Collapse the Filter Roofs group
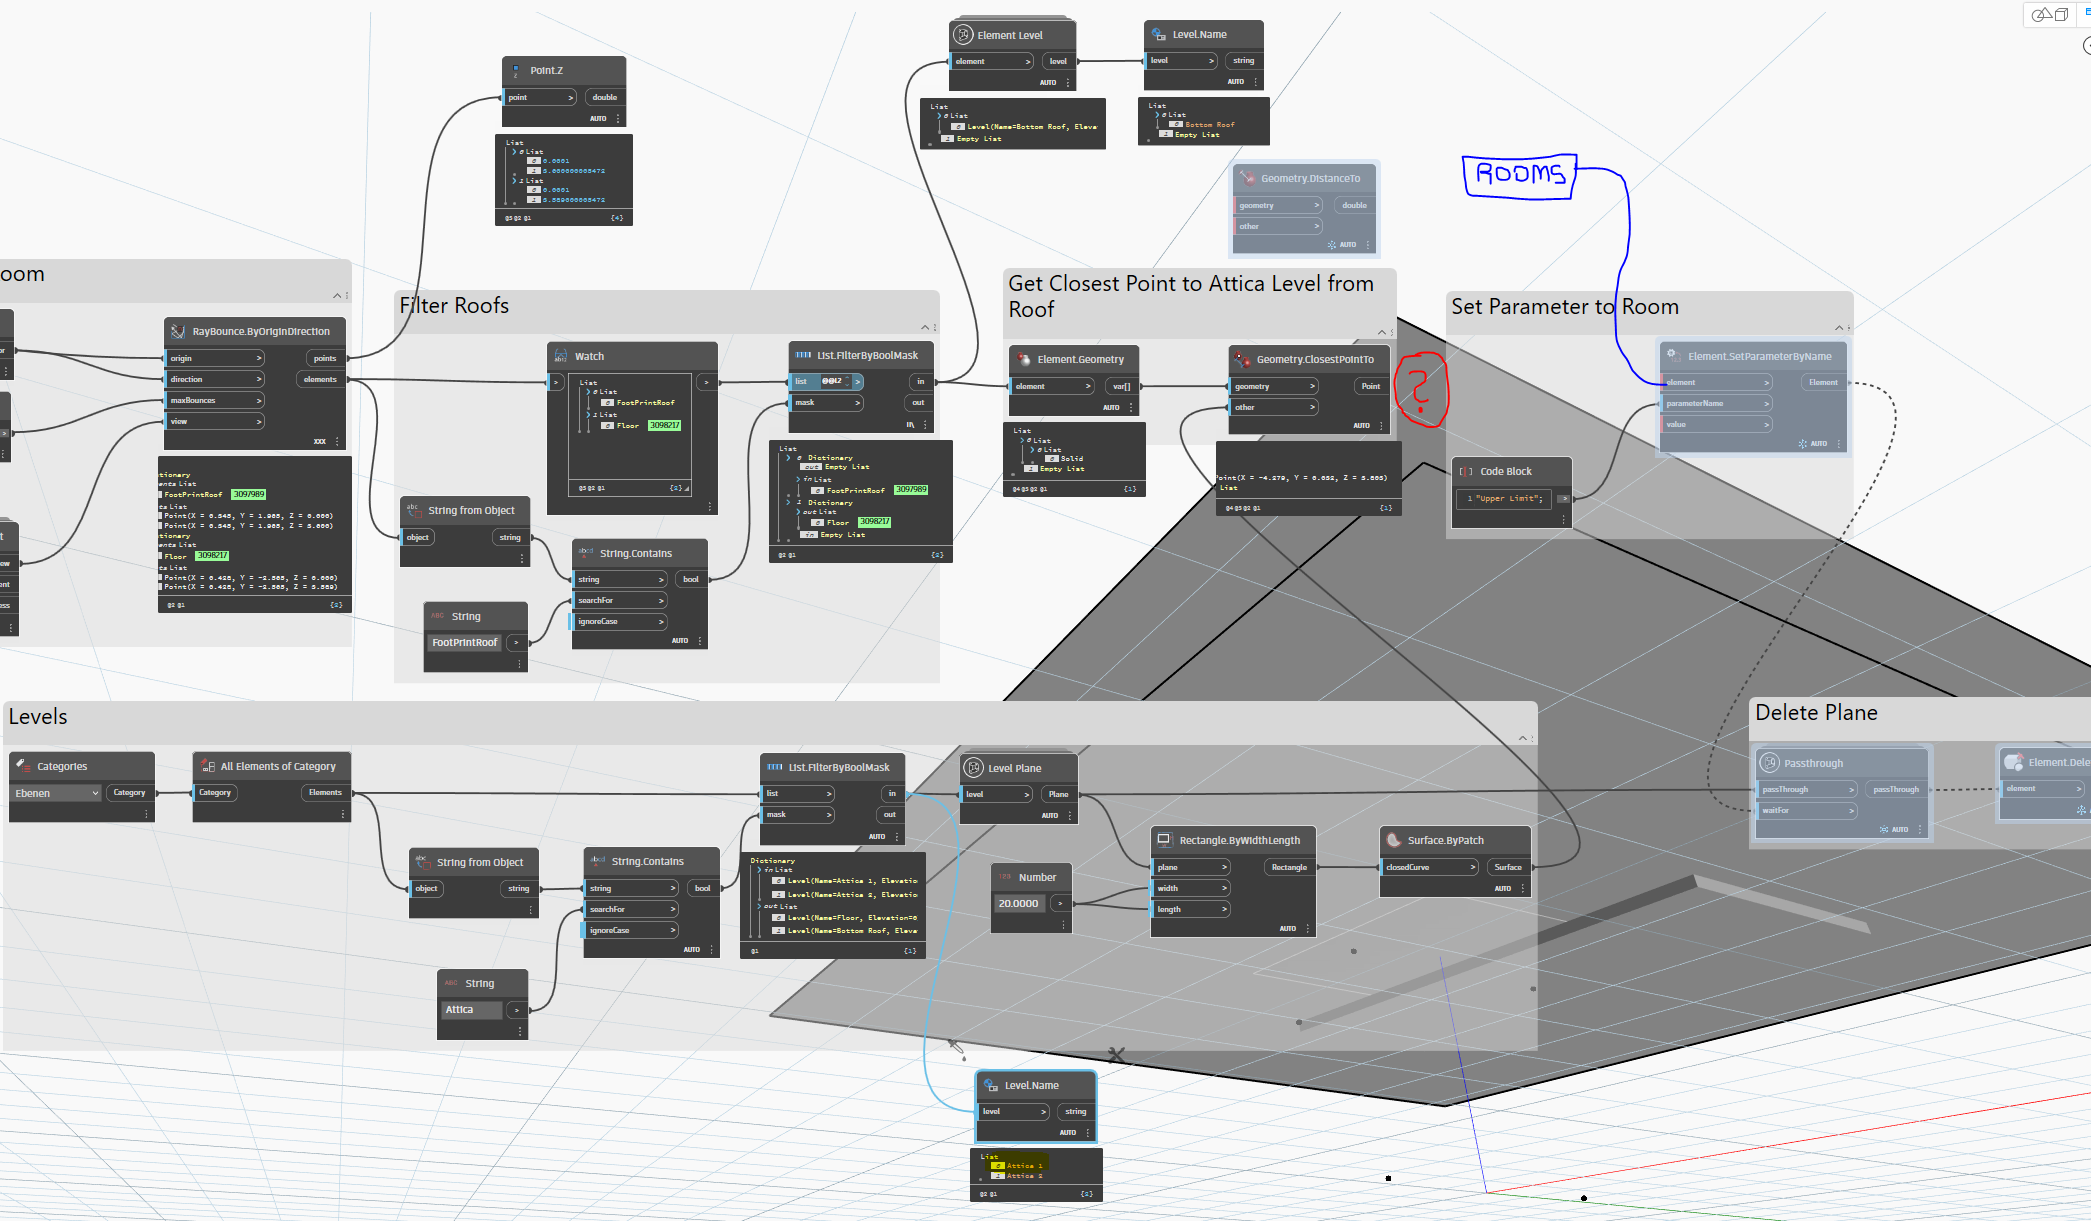 (924, 326)
